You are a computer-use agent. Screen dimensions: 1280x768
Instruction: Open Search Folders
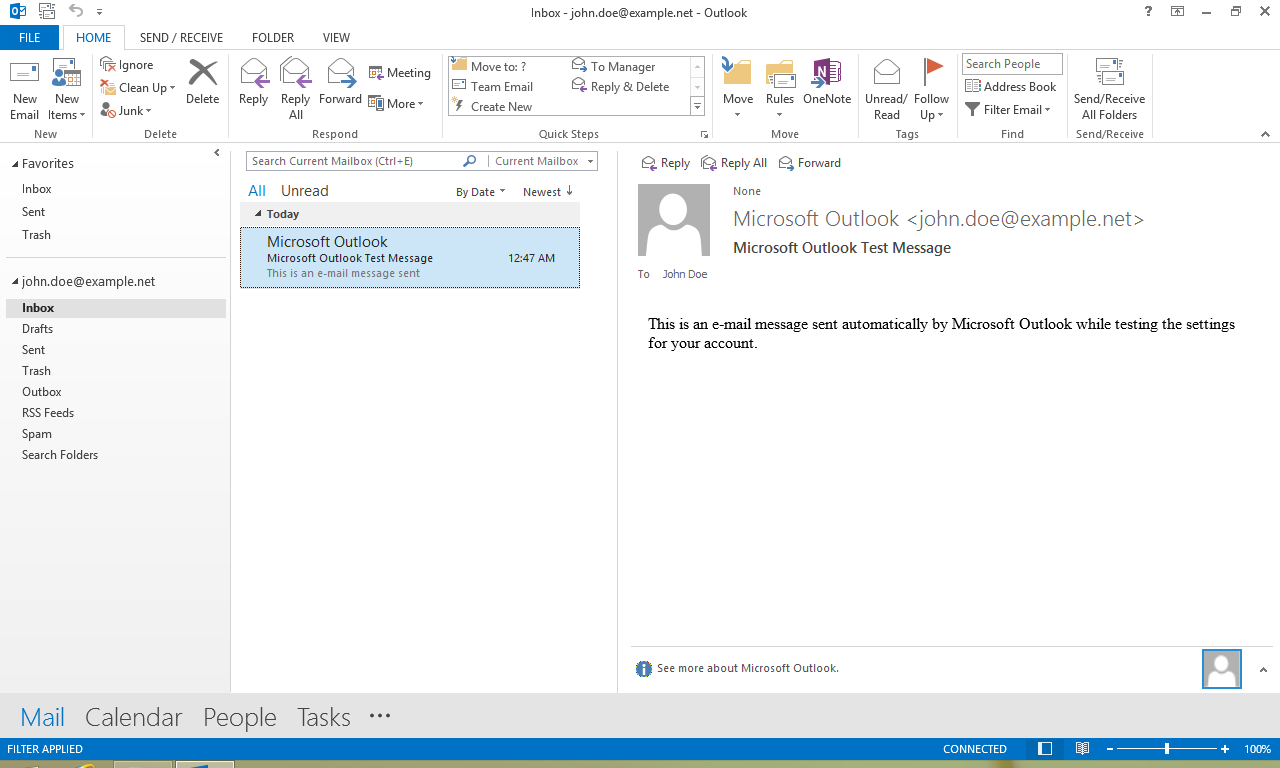[60, 455]
